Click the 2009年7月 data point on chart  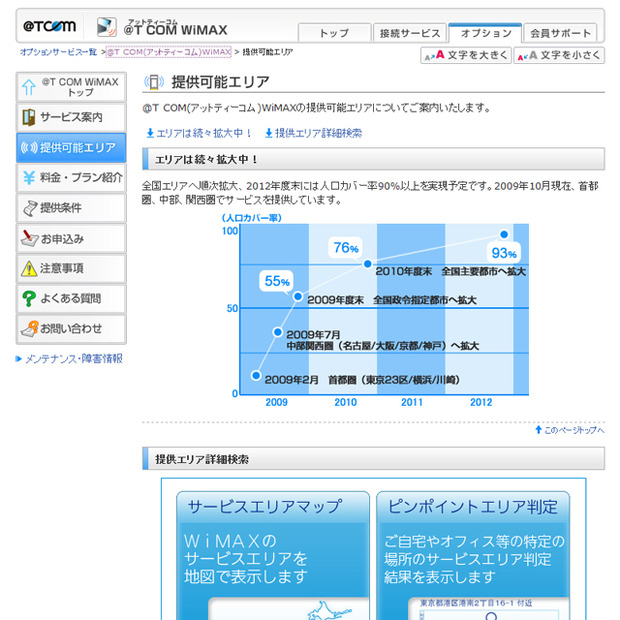click(x=278, y=332)
